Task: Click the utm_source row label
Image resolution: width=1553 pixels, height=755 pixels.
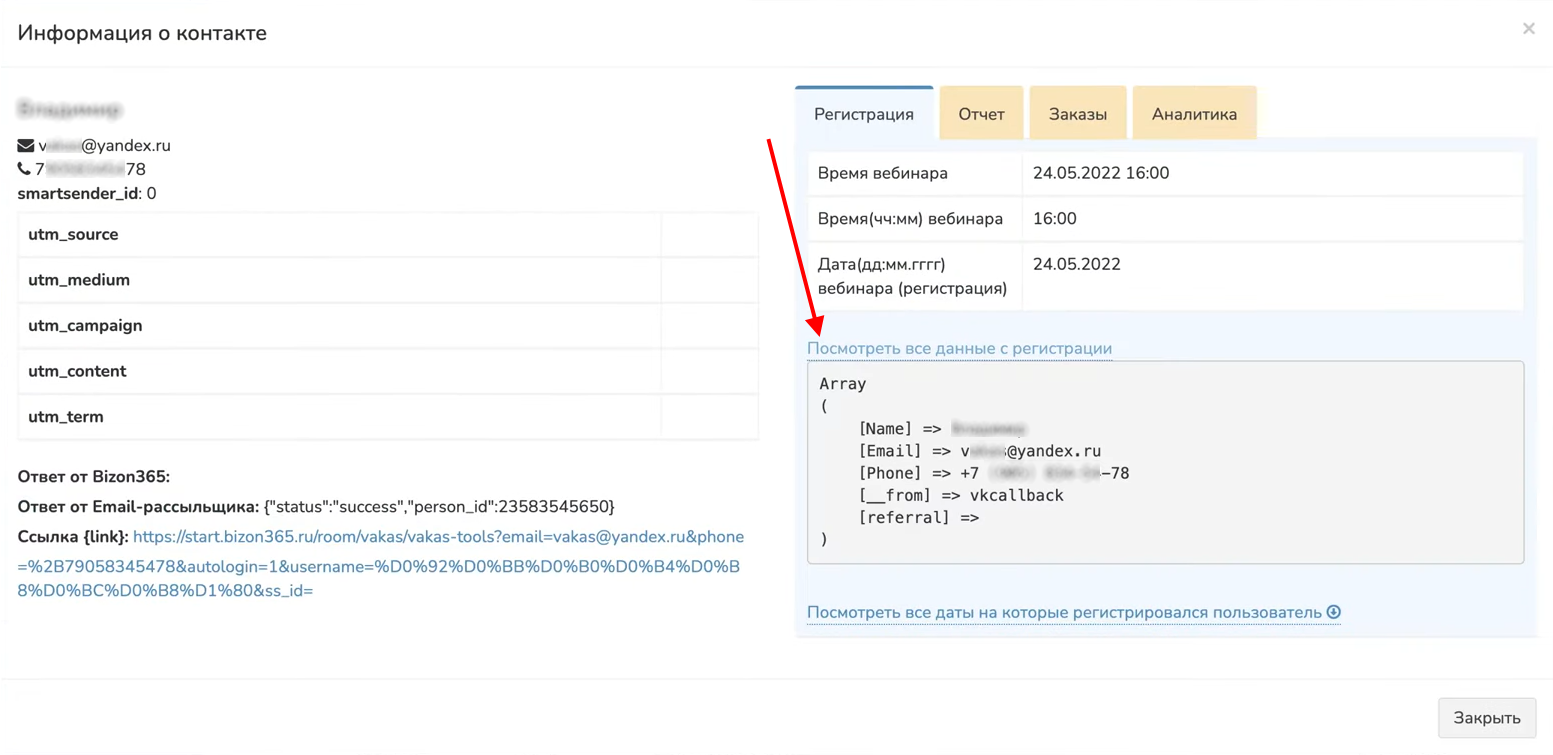Action: [x=73, y=235]
